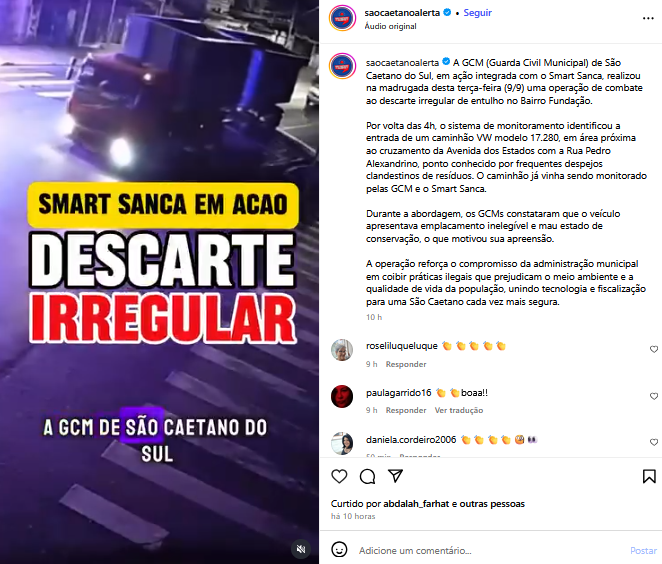The height and width of the screenshot is (564, 662).
Task: Open saocaetanoalerta profile picture in header
Action: tap(342, 18)
